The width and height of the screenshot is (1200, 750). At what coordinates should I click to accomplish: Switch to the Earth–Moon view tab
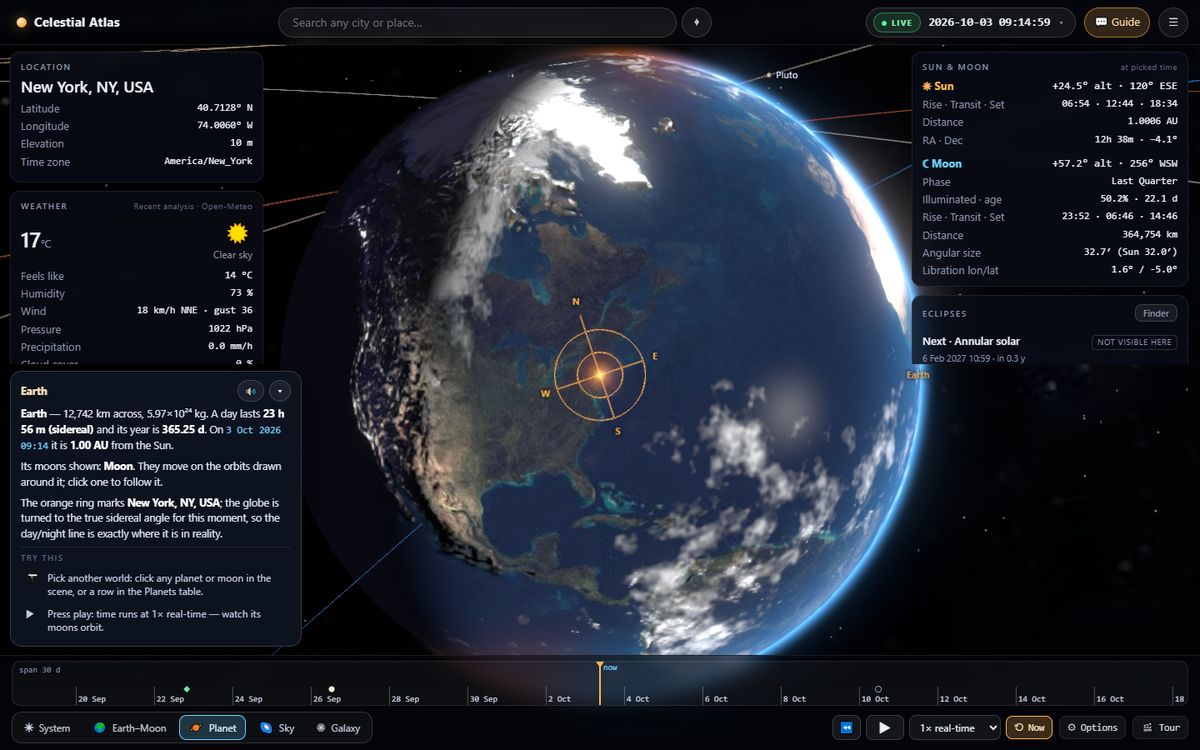coord(130,728)
